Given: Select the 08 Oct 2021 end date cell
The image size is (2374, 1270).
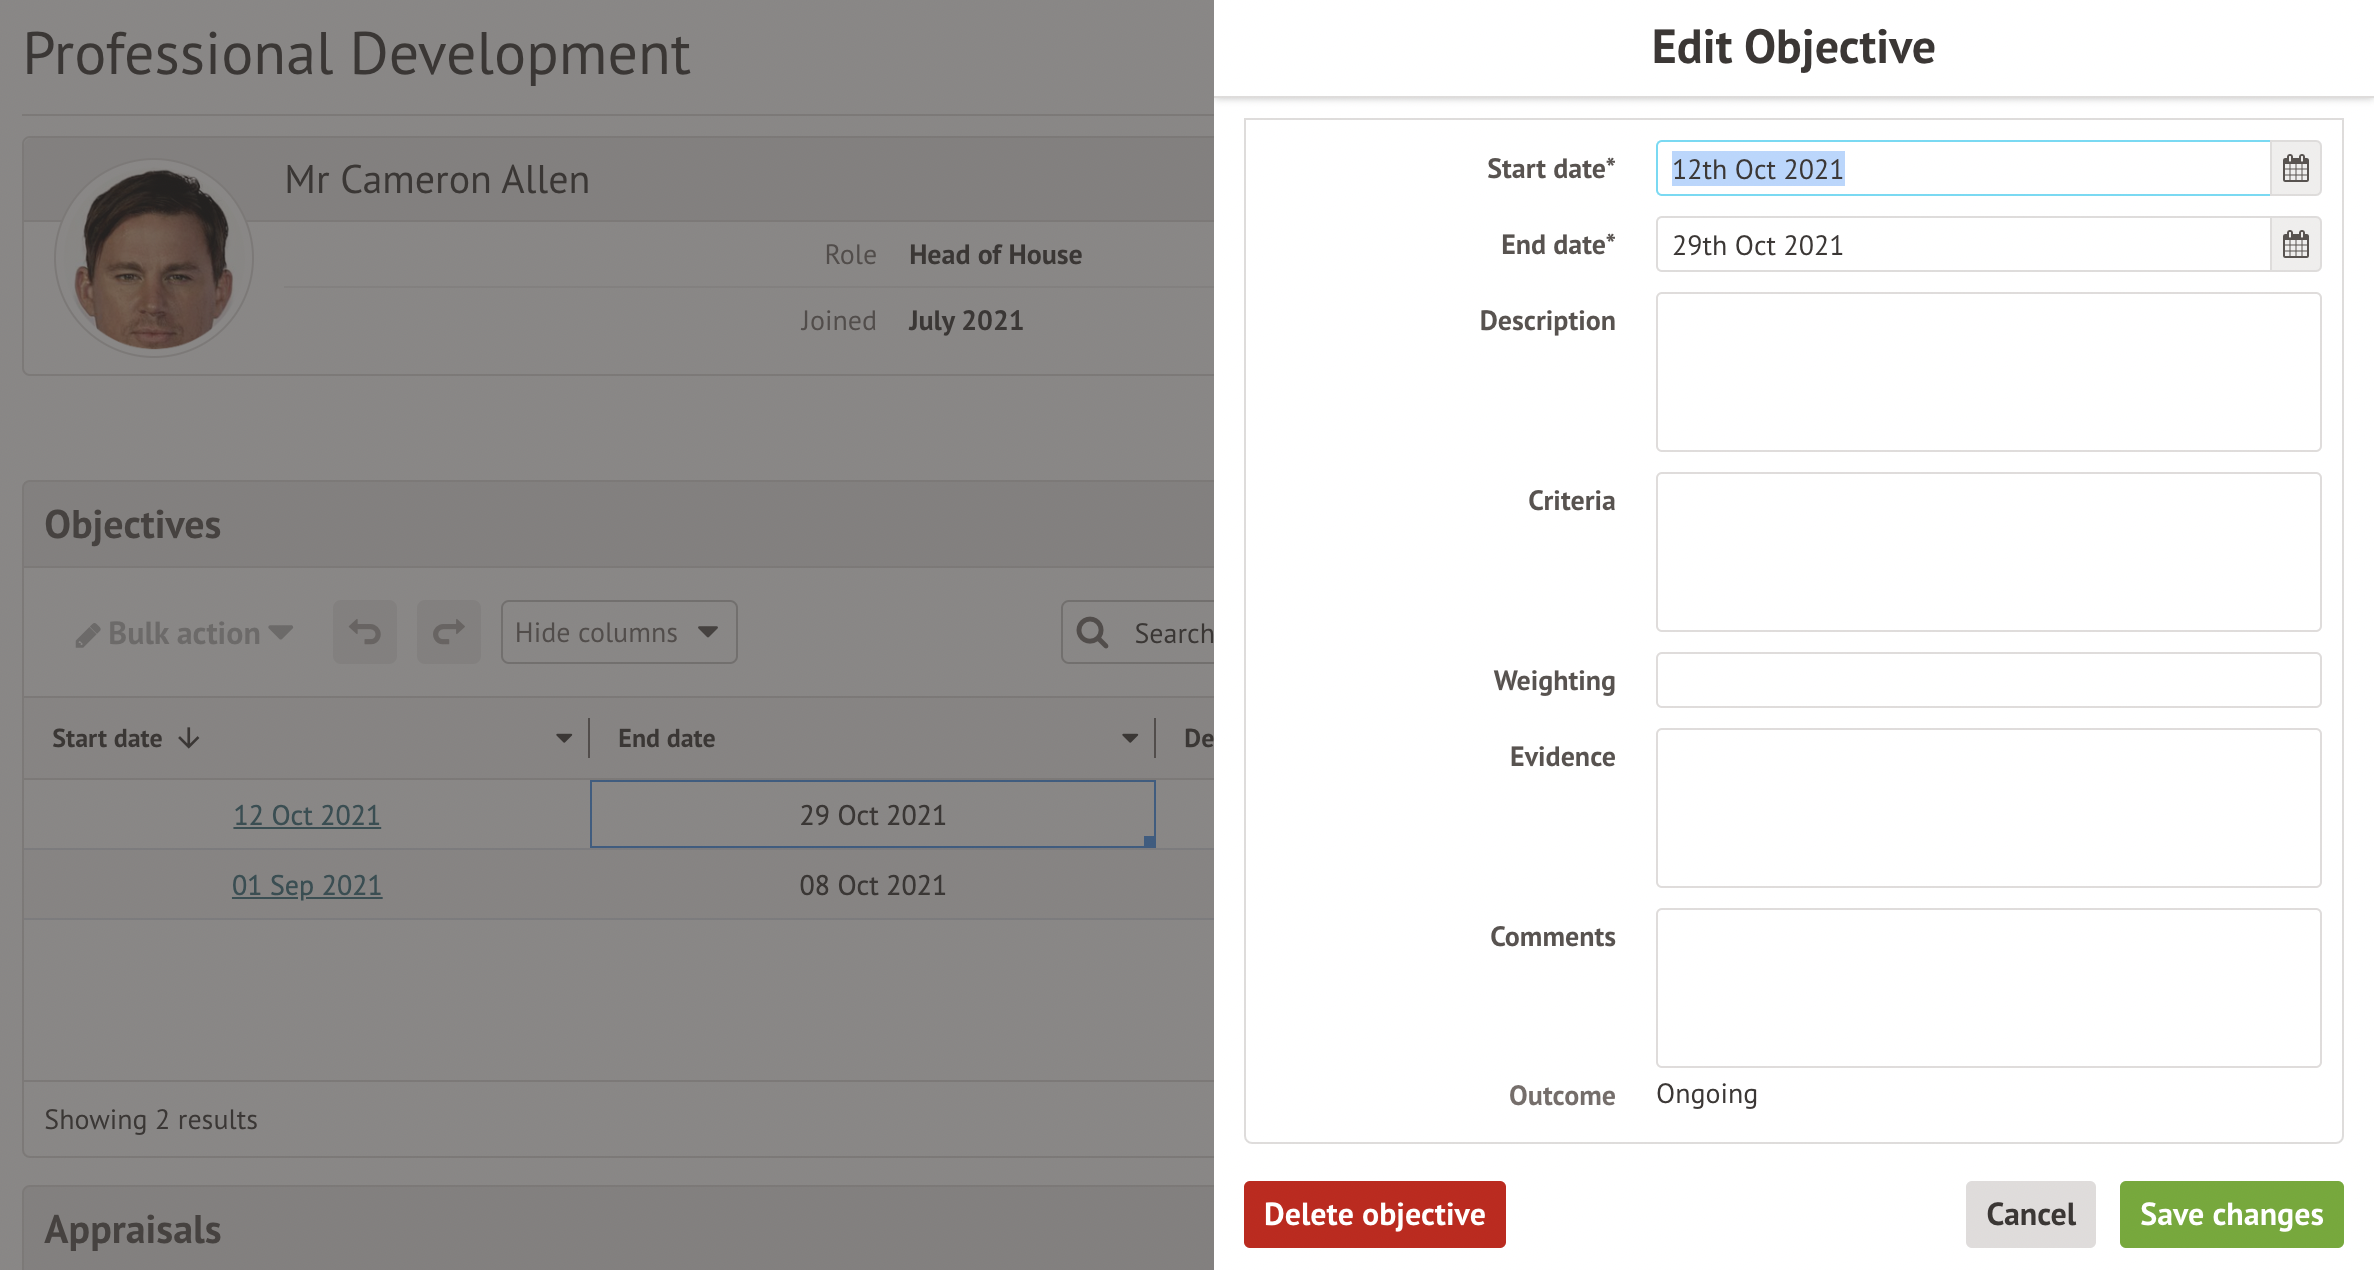Looking at the screenshot, I should (872, 885).
